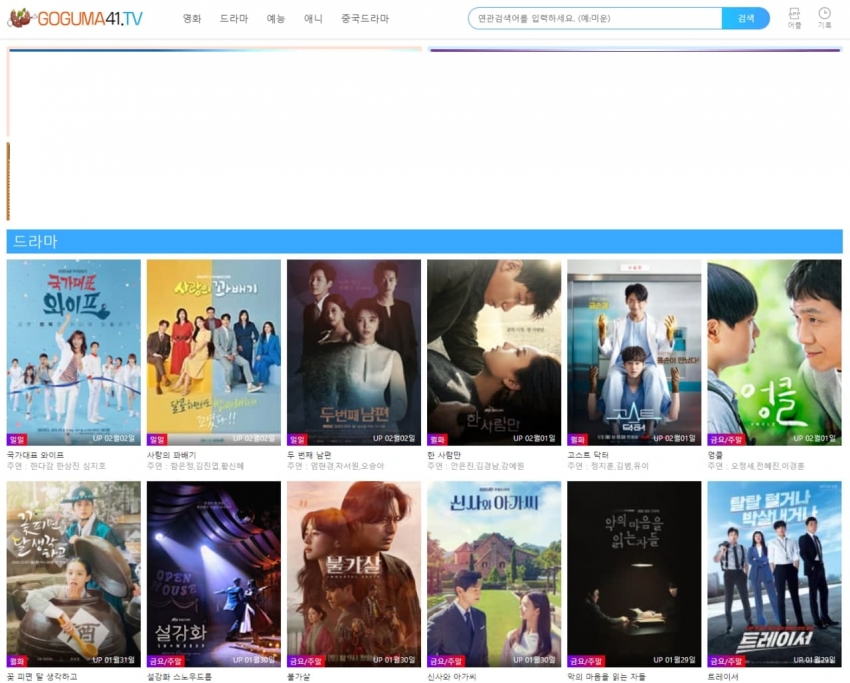The height and width of the screenshot is (683, 850).
Task: Open the 고스트 닥터 poster thumbnail
Action: coord(634,352)
